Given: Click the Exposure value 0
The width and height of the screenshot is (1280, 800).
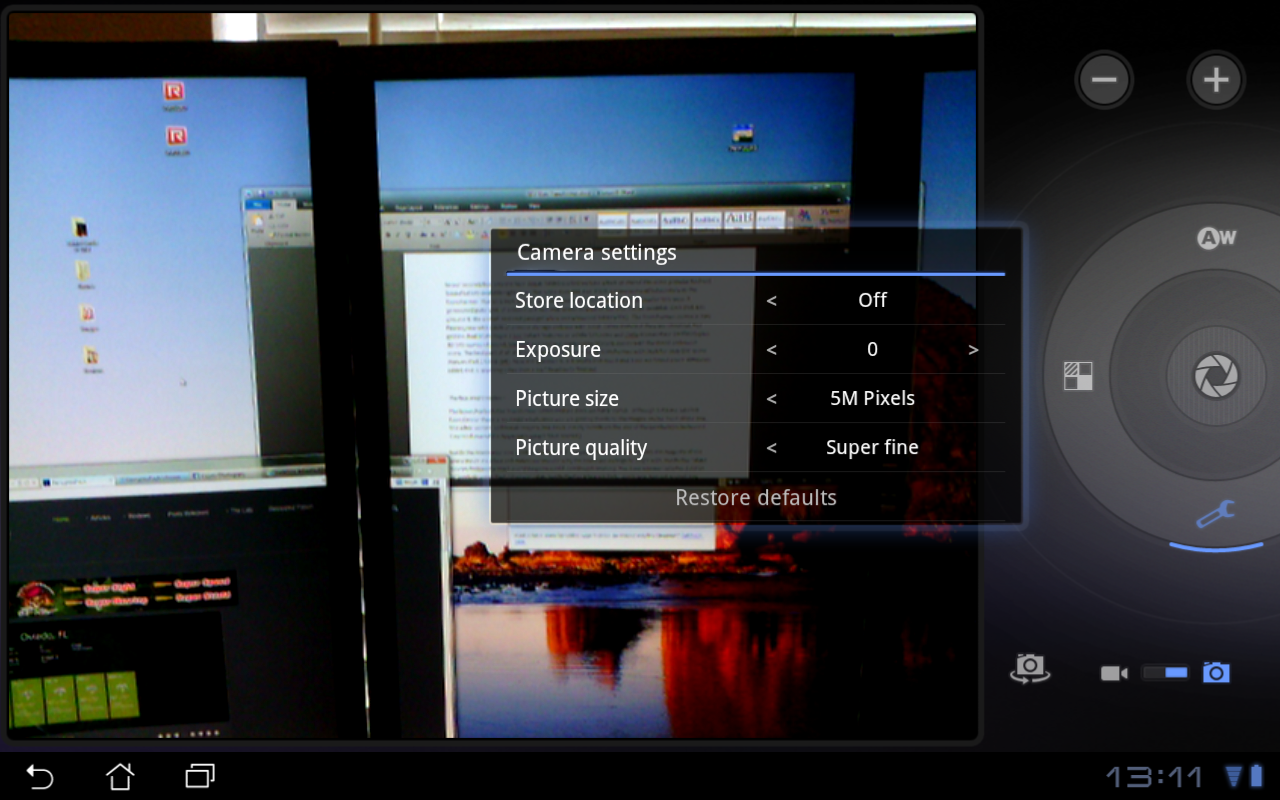Looking at the screenshot, I should 872,350.
